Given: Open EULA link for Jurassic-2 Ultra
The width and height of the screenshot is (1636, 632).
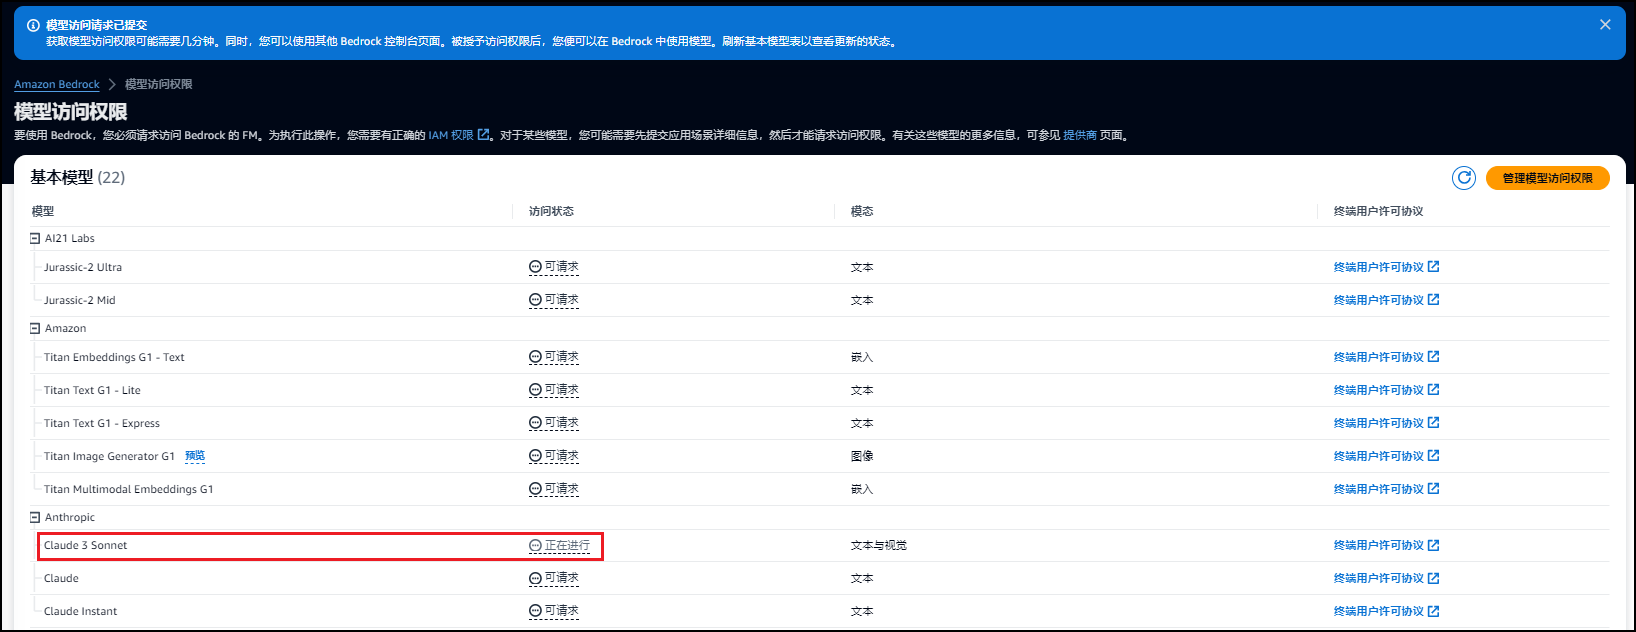Looking at the screenshot, I should point(1386,267).
